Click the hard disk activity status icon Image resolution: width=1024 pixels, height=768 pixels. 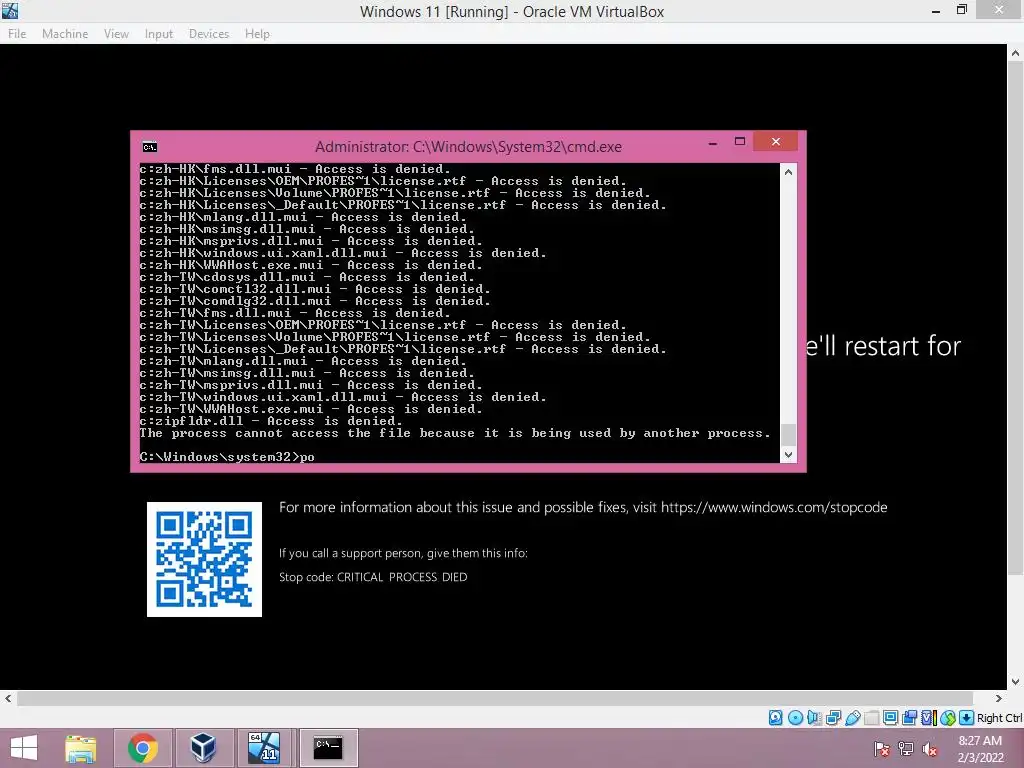point(775,718)
